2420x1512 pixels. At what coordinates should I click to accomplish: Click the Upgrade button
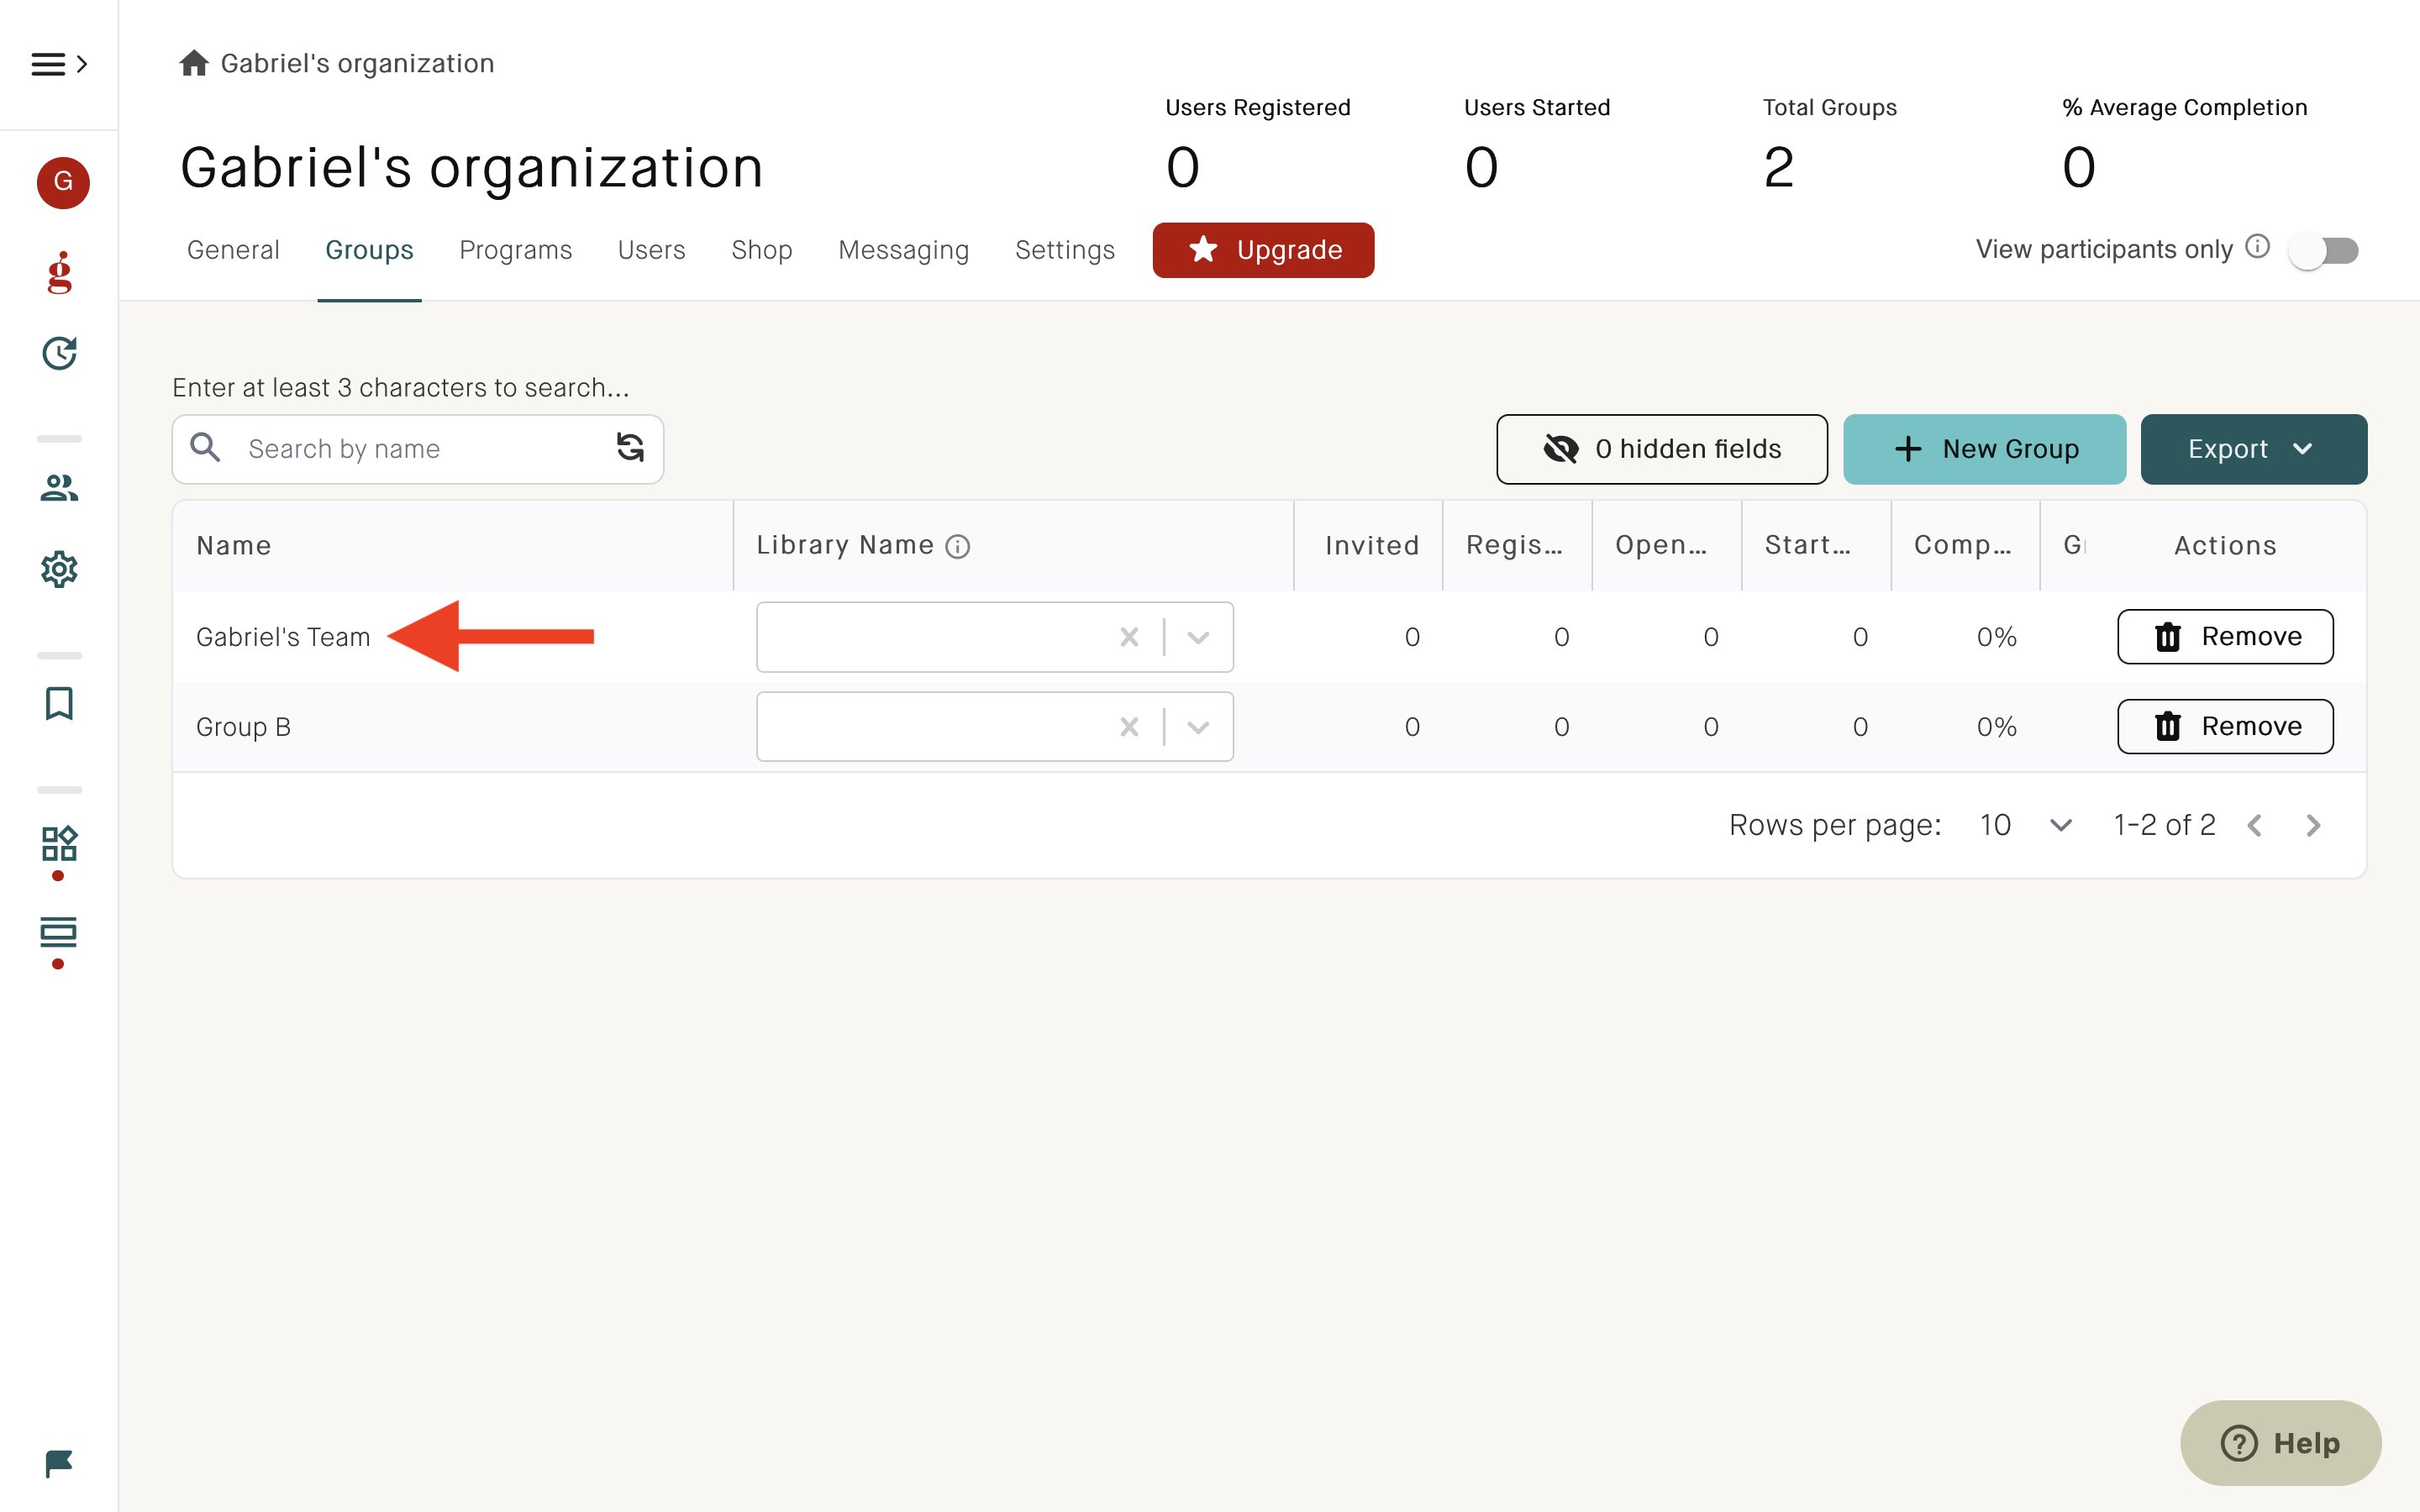tap(1263, 250)
